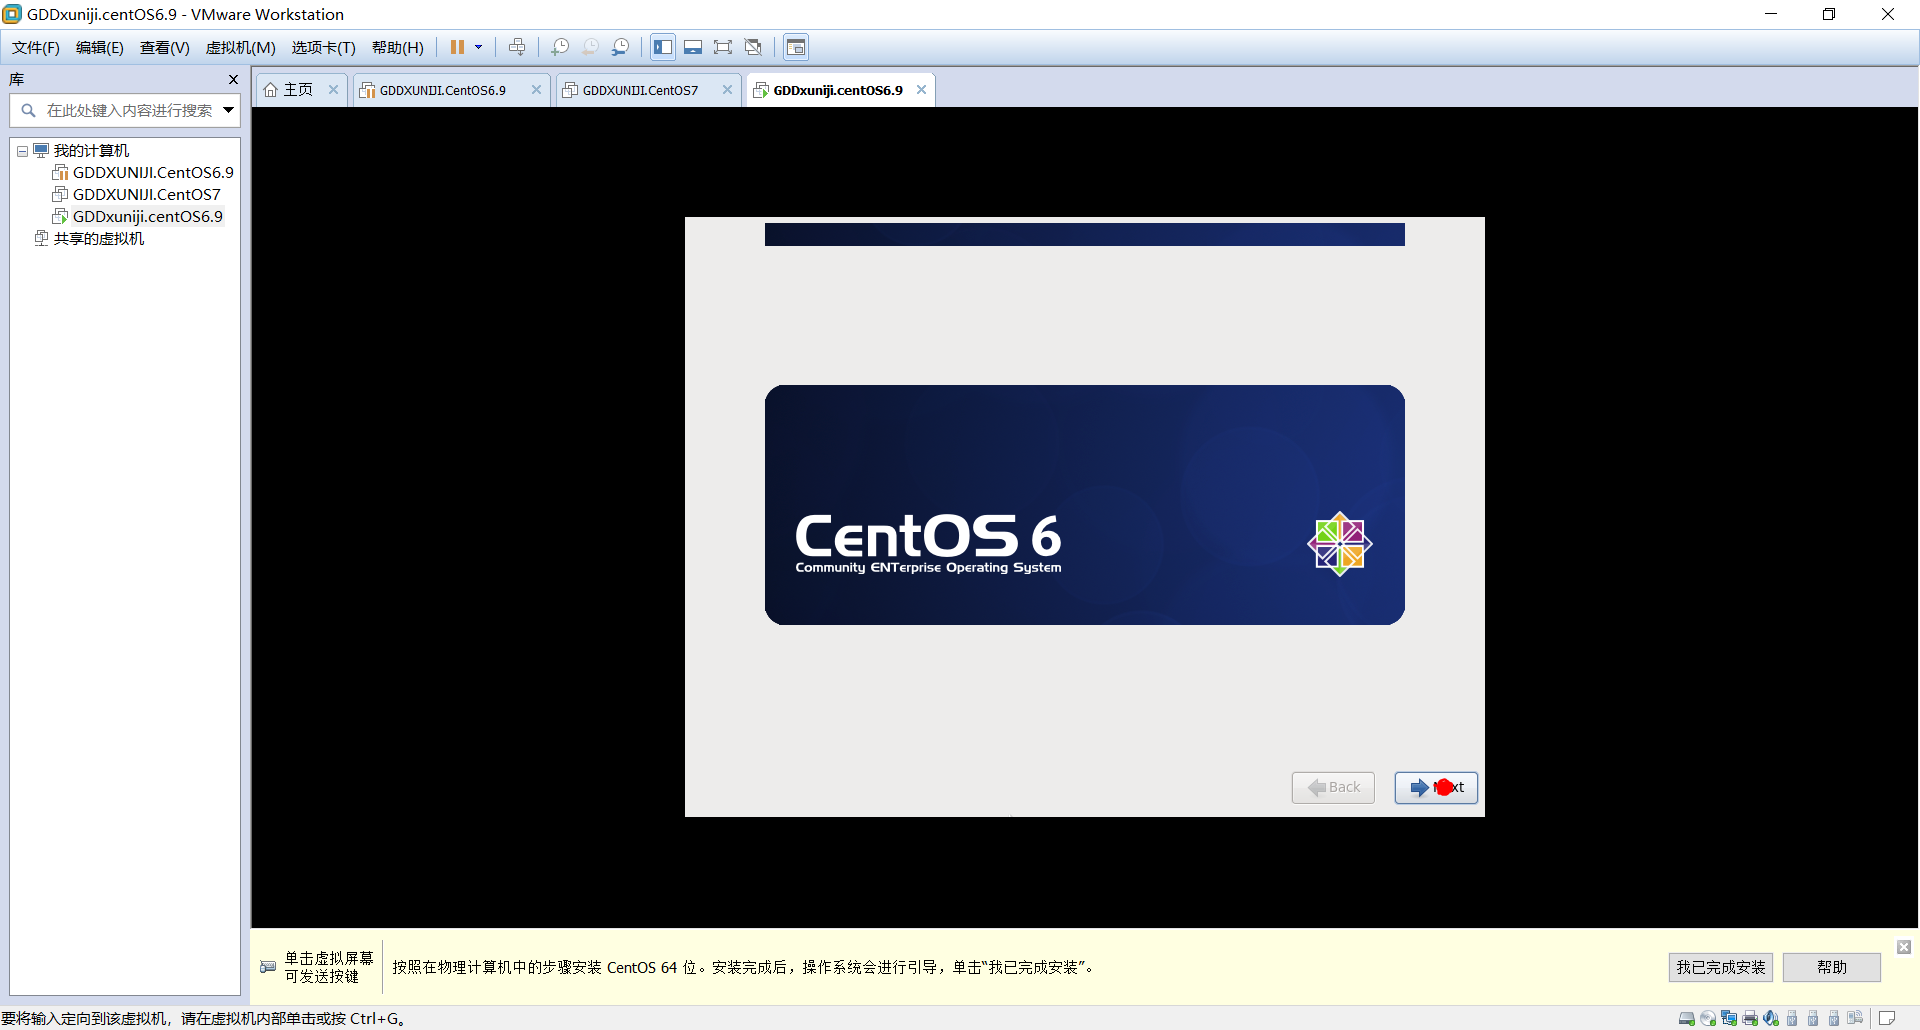Click the first USB device status icon
Image resolution: width=1920 pixels, height=1030 pixels.
click(x=1792, y=1018)
